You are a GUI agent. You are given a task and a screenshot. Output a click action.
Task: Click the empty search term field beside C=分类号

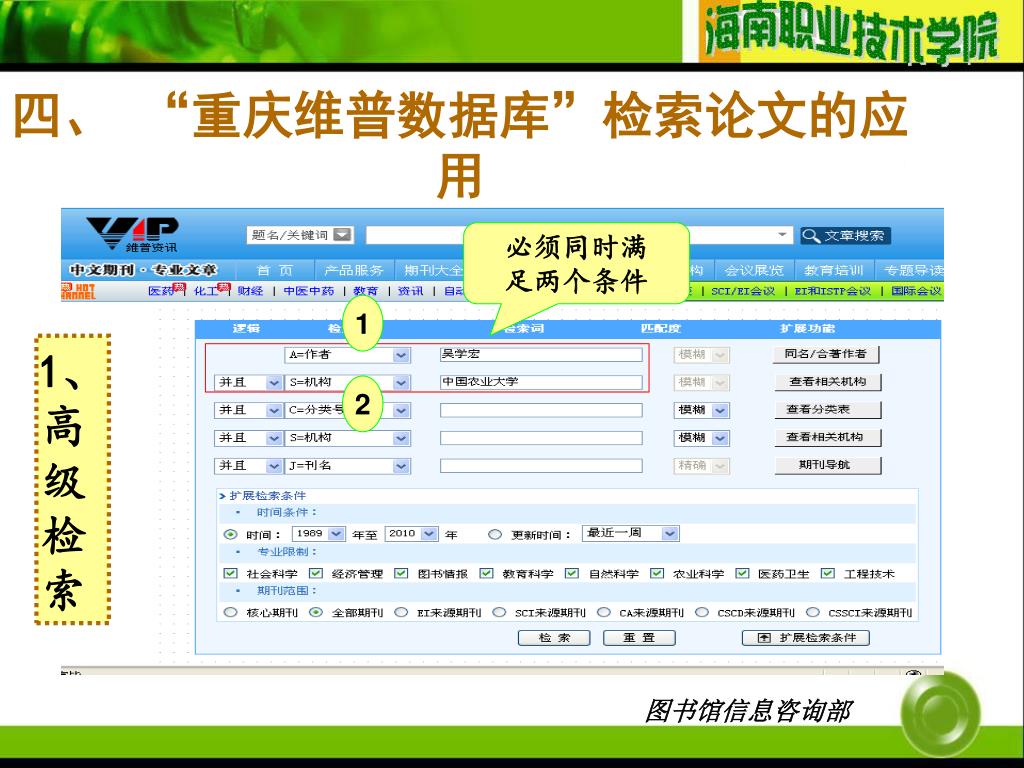tap(541, 410)
